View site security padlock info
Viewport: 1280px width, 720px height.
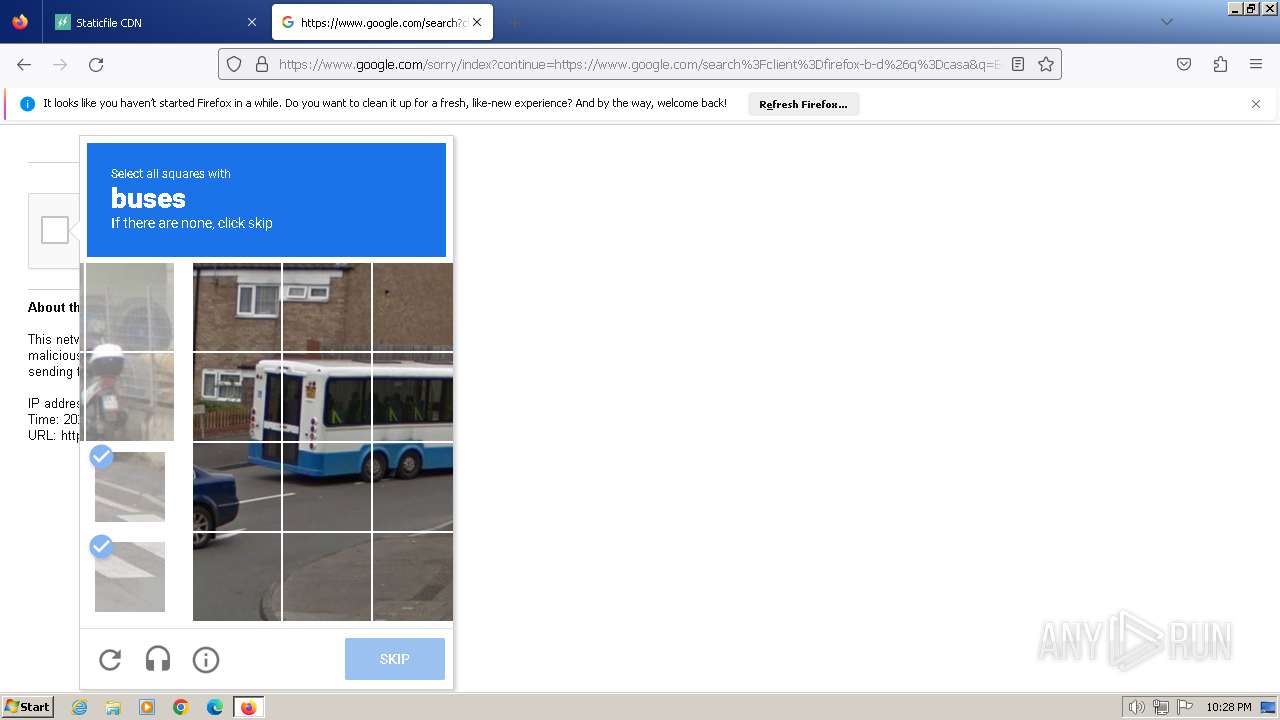click(x=262, y=64)
